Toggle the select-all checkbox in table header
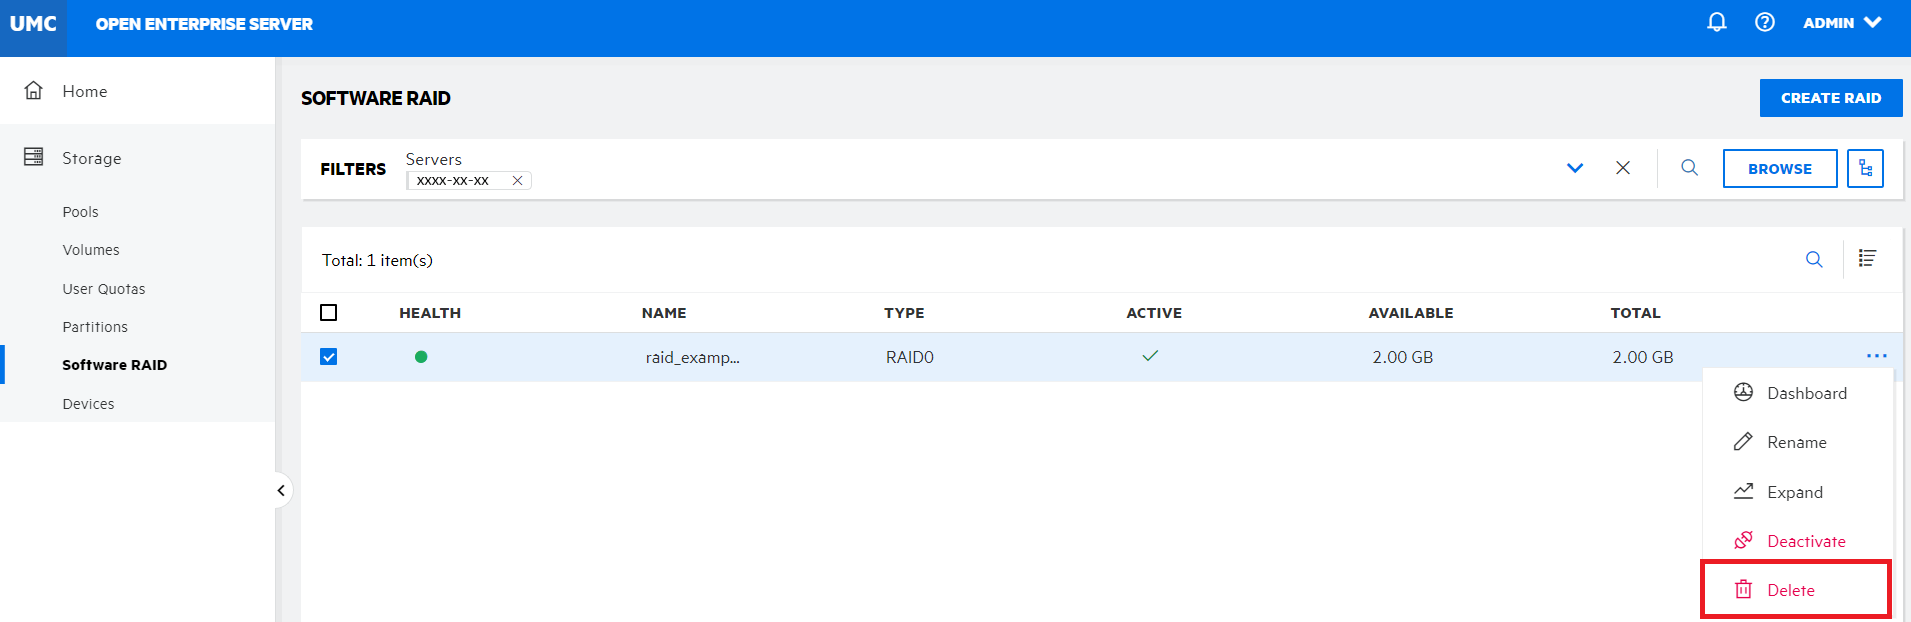 coord(328,313)
